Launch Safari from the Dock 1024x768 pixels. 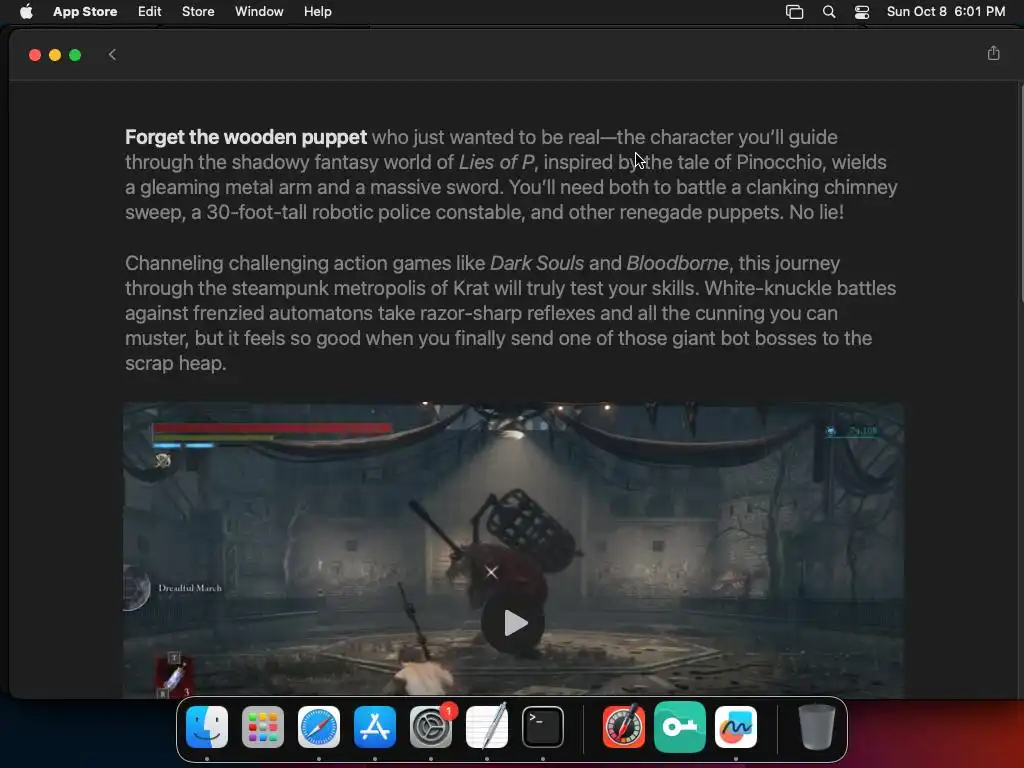[319, 727]
